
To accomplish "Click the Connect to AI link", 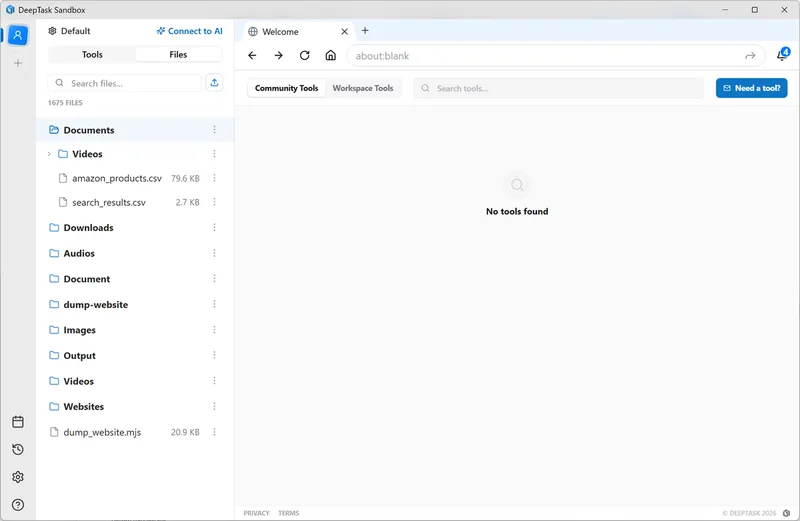I will [190, 31].
